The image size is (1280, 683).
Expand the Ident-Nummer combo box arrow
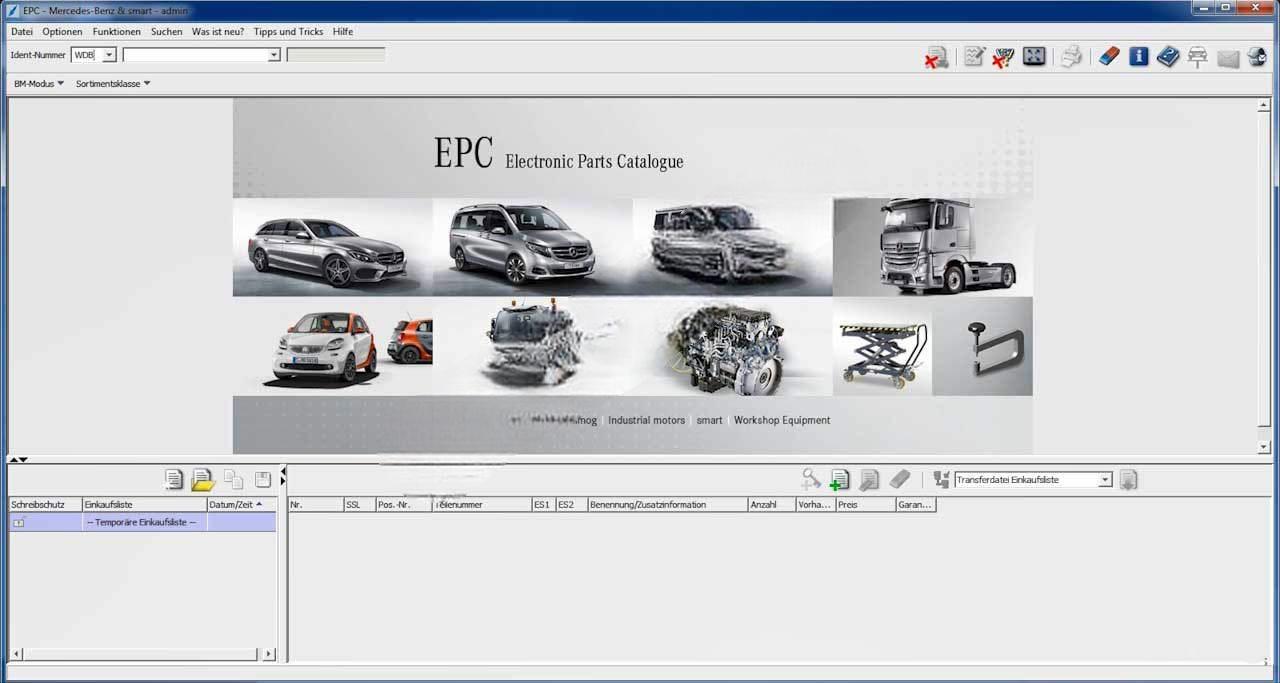[274, 55]
